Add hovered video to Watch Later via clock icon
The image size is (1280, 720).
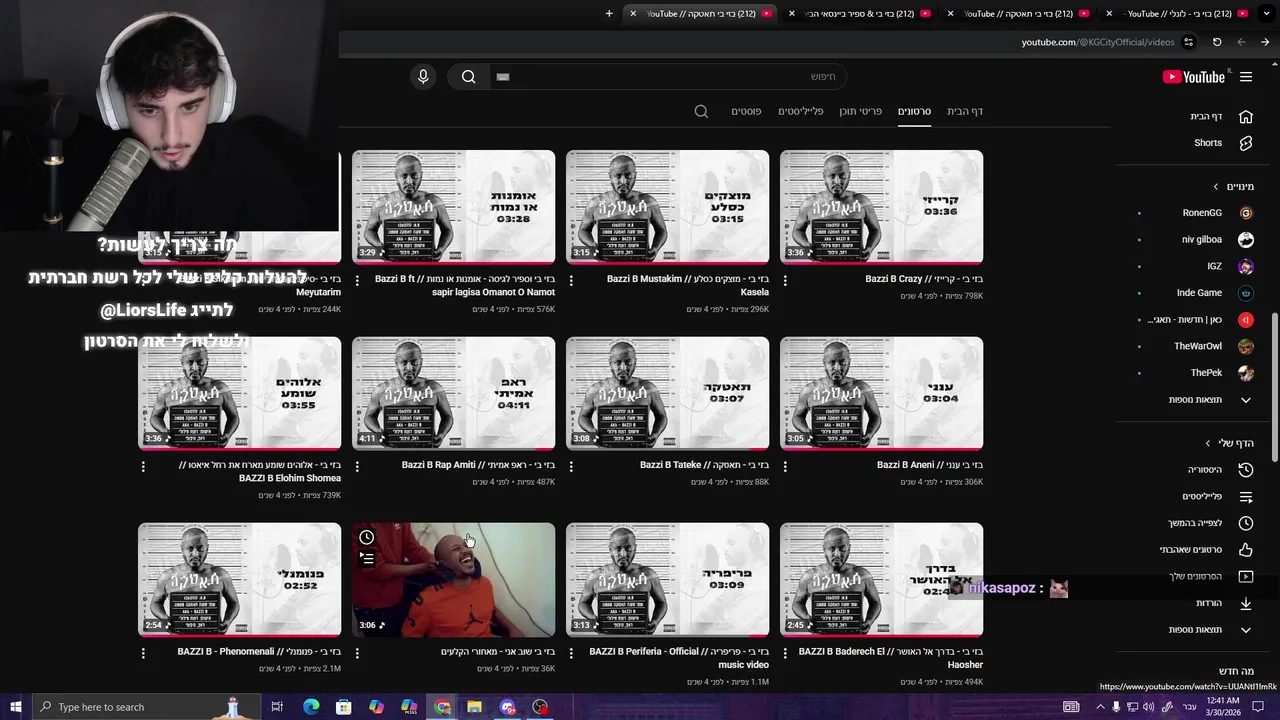tap(367, 538)
